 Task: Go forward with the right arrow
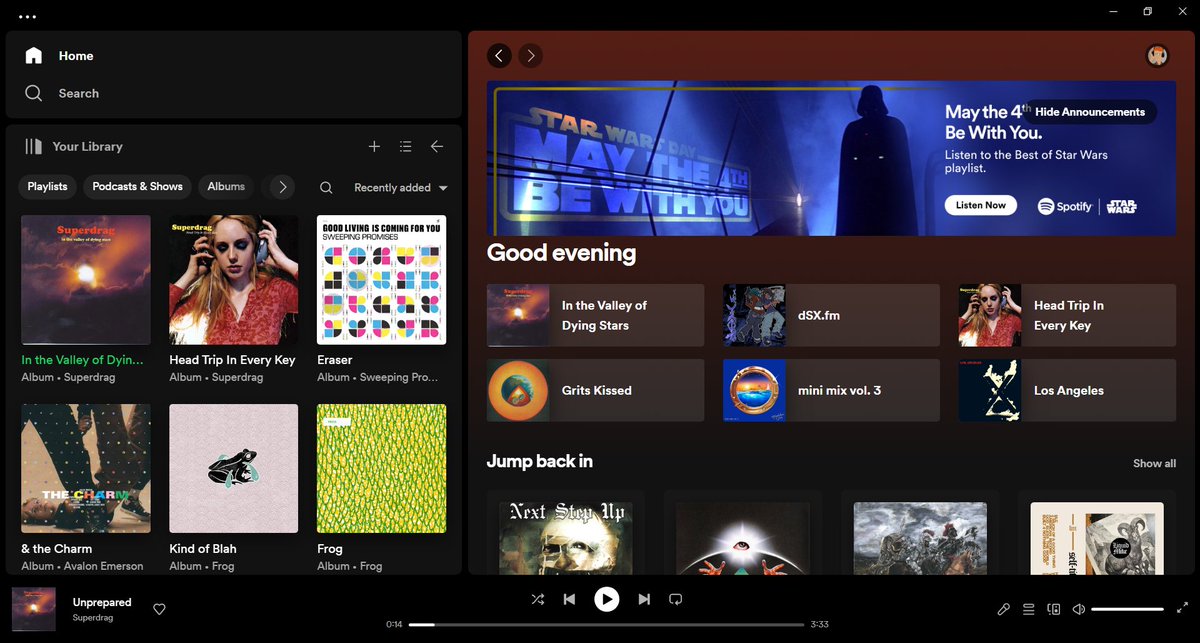(x=531, y=56)
